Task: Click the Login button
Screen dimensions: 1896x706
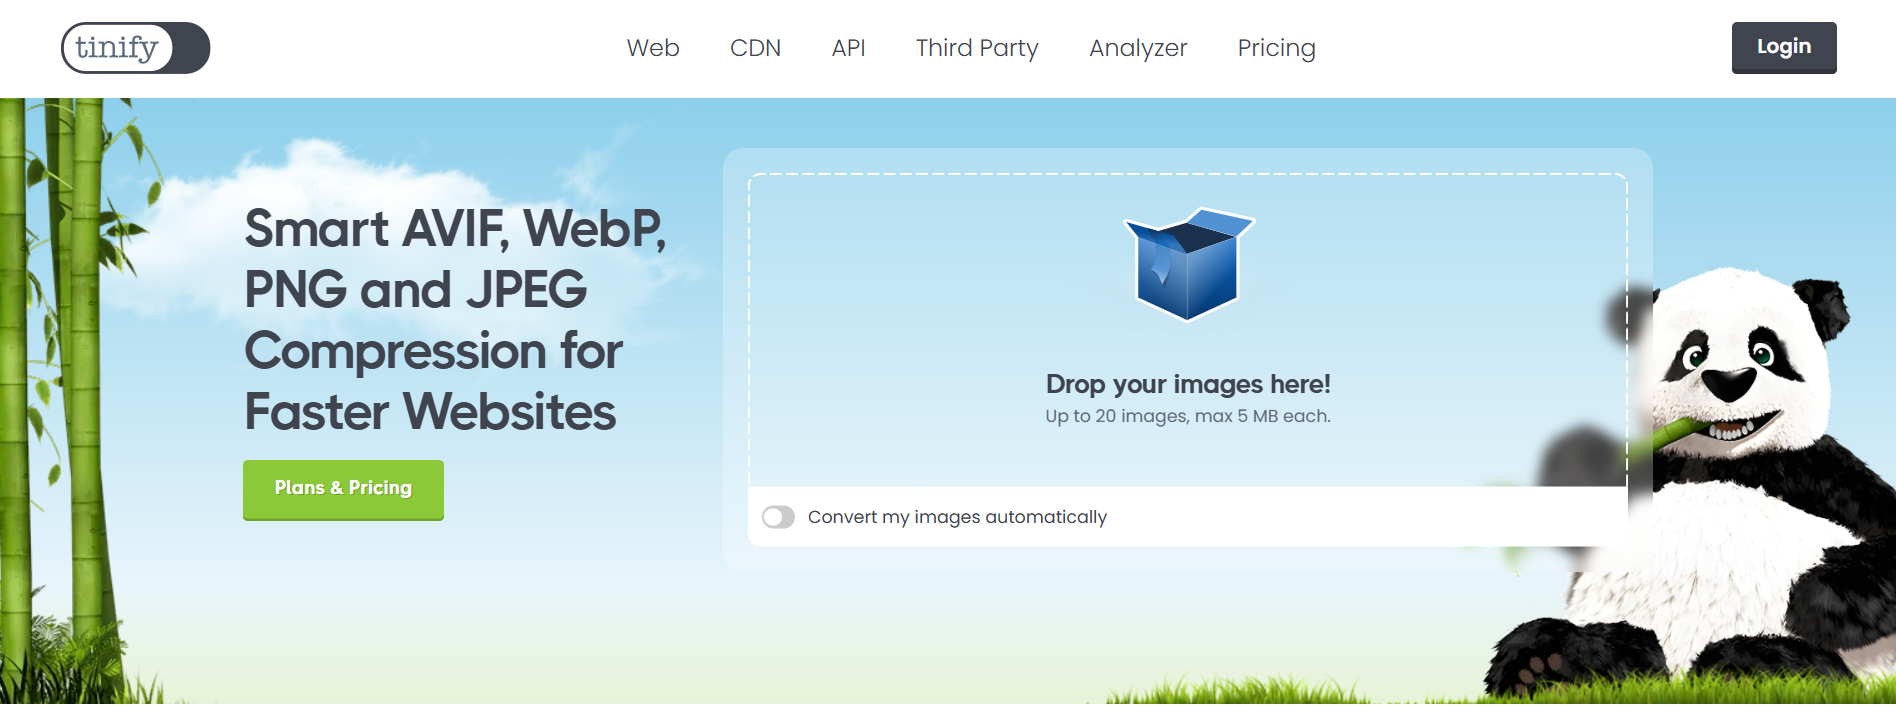Action: pyautogui.click(x=1784, y=47)
